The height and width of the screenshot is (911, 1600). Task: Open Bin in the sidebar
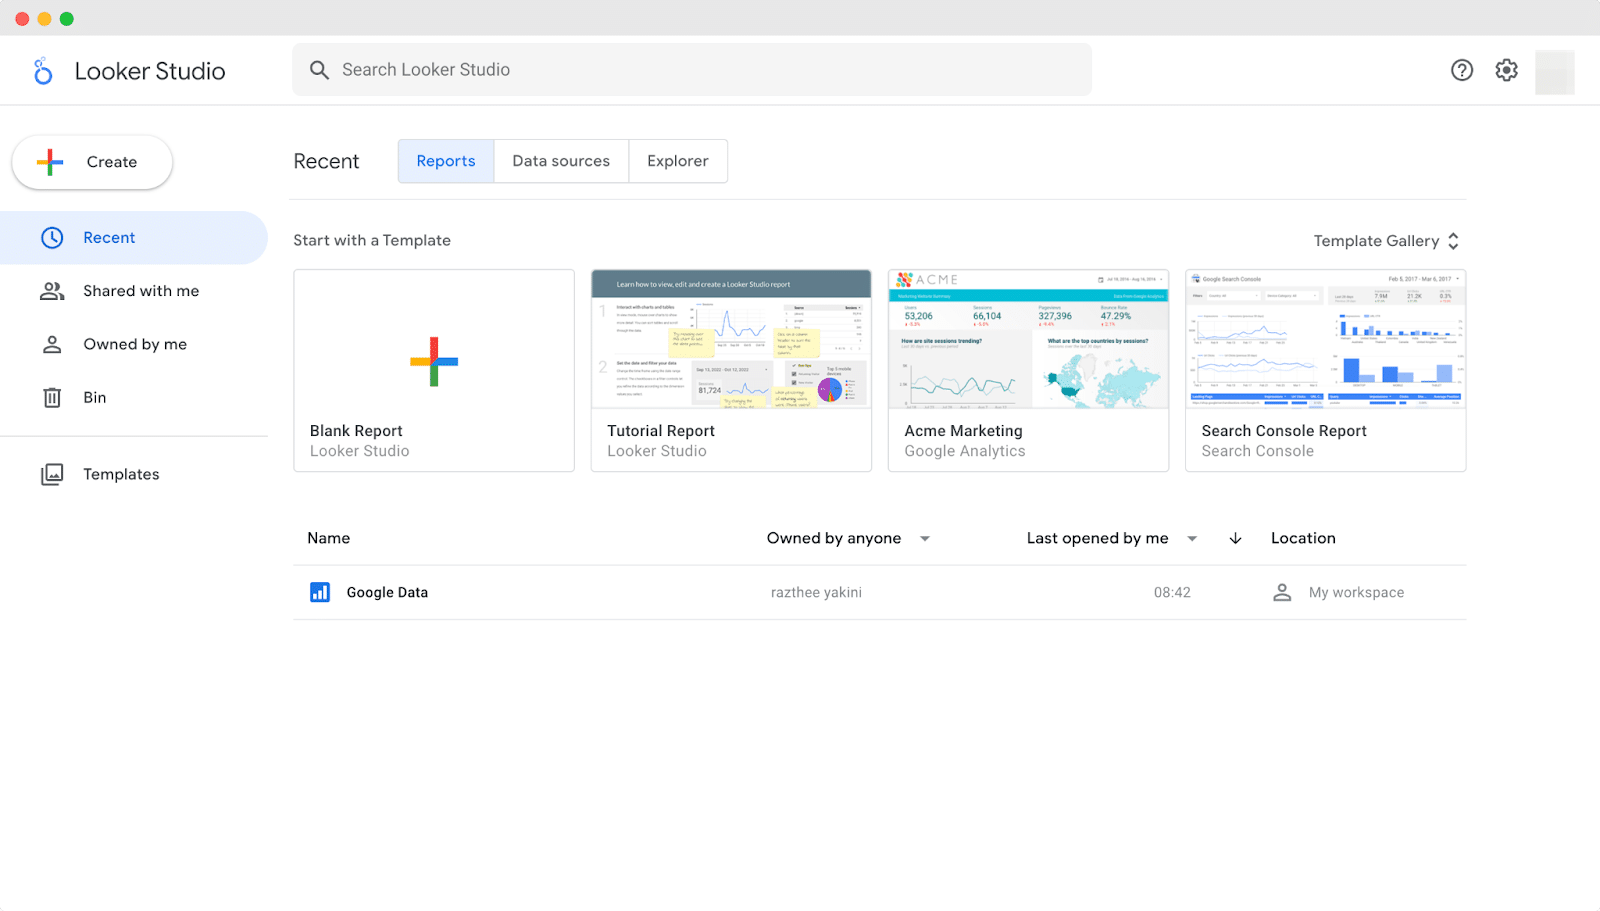pyautogui.click(x=134, y=398)
